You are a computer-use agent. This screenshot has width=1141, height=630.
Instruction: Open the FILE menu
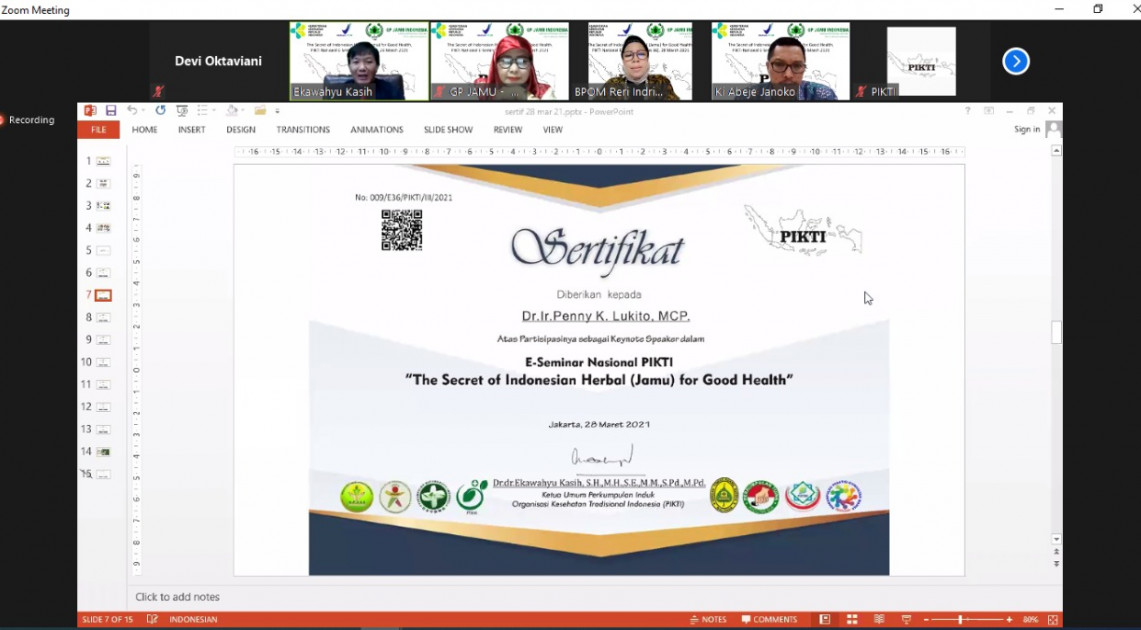click(99, 130)
